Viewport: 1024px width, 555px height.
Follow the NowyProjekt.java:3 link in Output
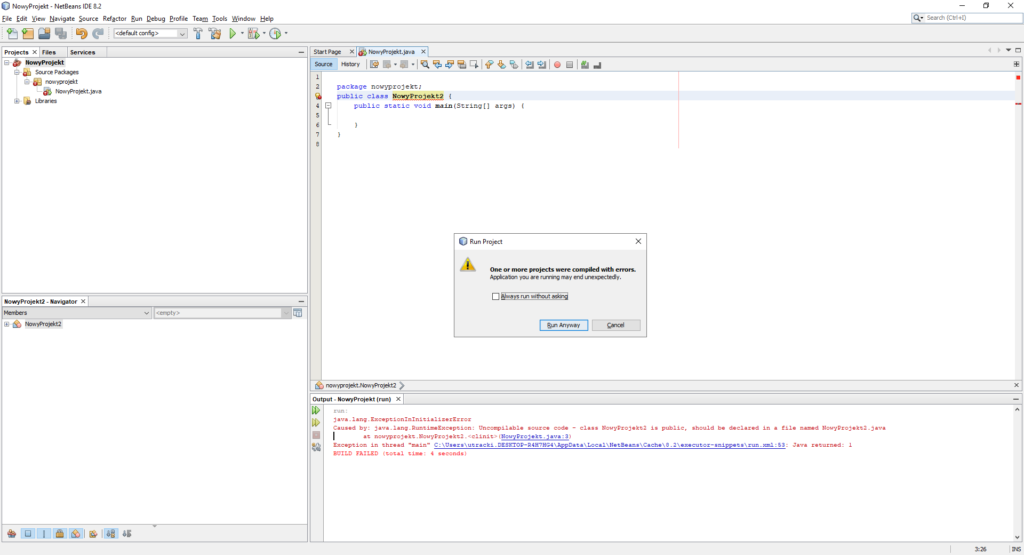[x=535, y=436]
